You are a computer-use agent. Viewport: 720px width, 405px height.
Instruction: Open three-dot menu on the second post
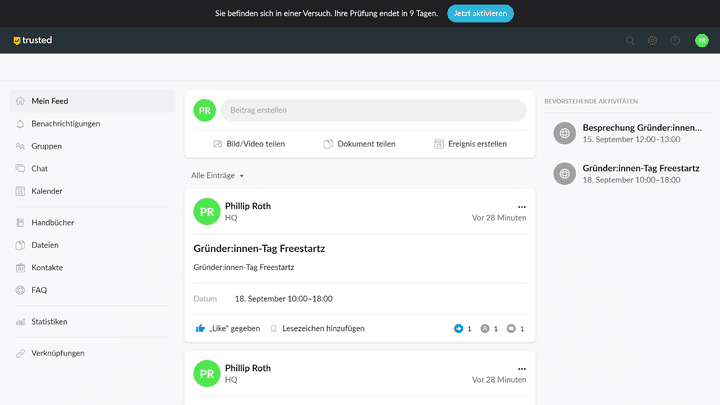click(521, 369)
